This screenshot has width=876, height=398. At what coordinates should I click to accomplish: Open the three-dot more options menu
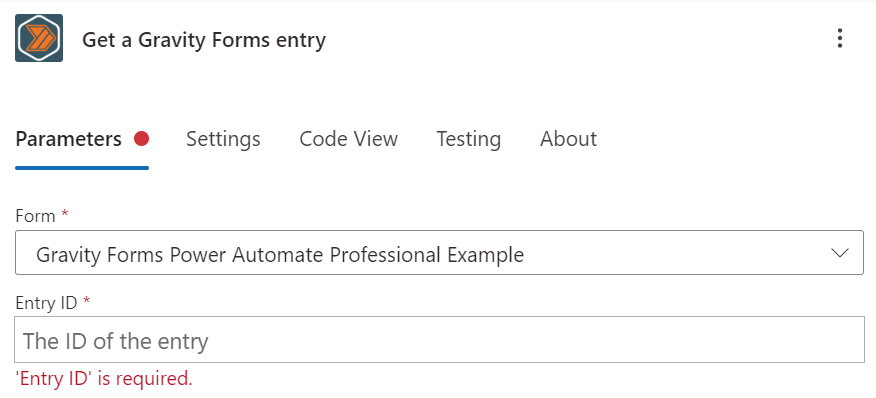click(839, 39)
